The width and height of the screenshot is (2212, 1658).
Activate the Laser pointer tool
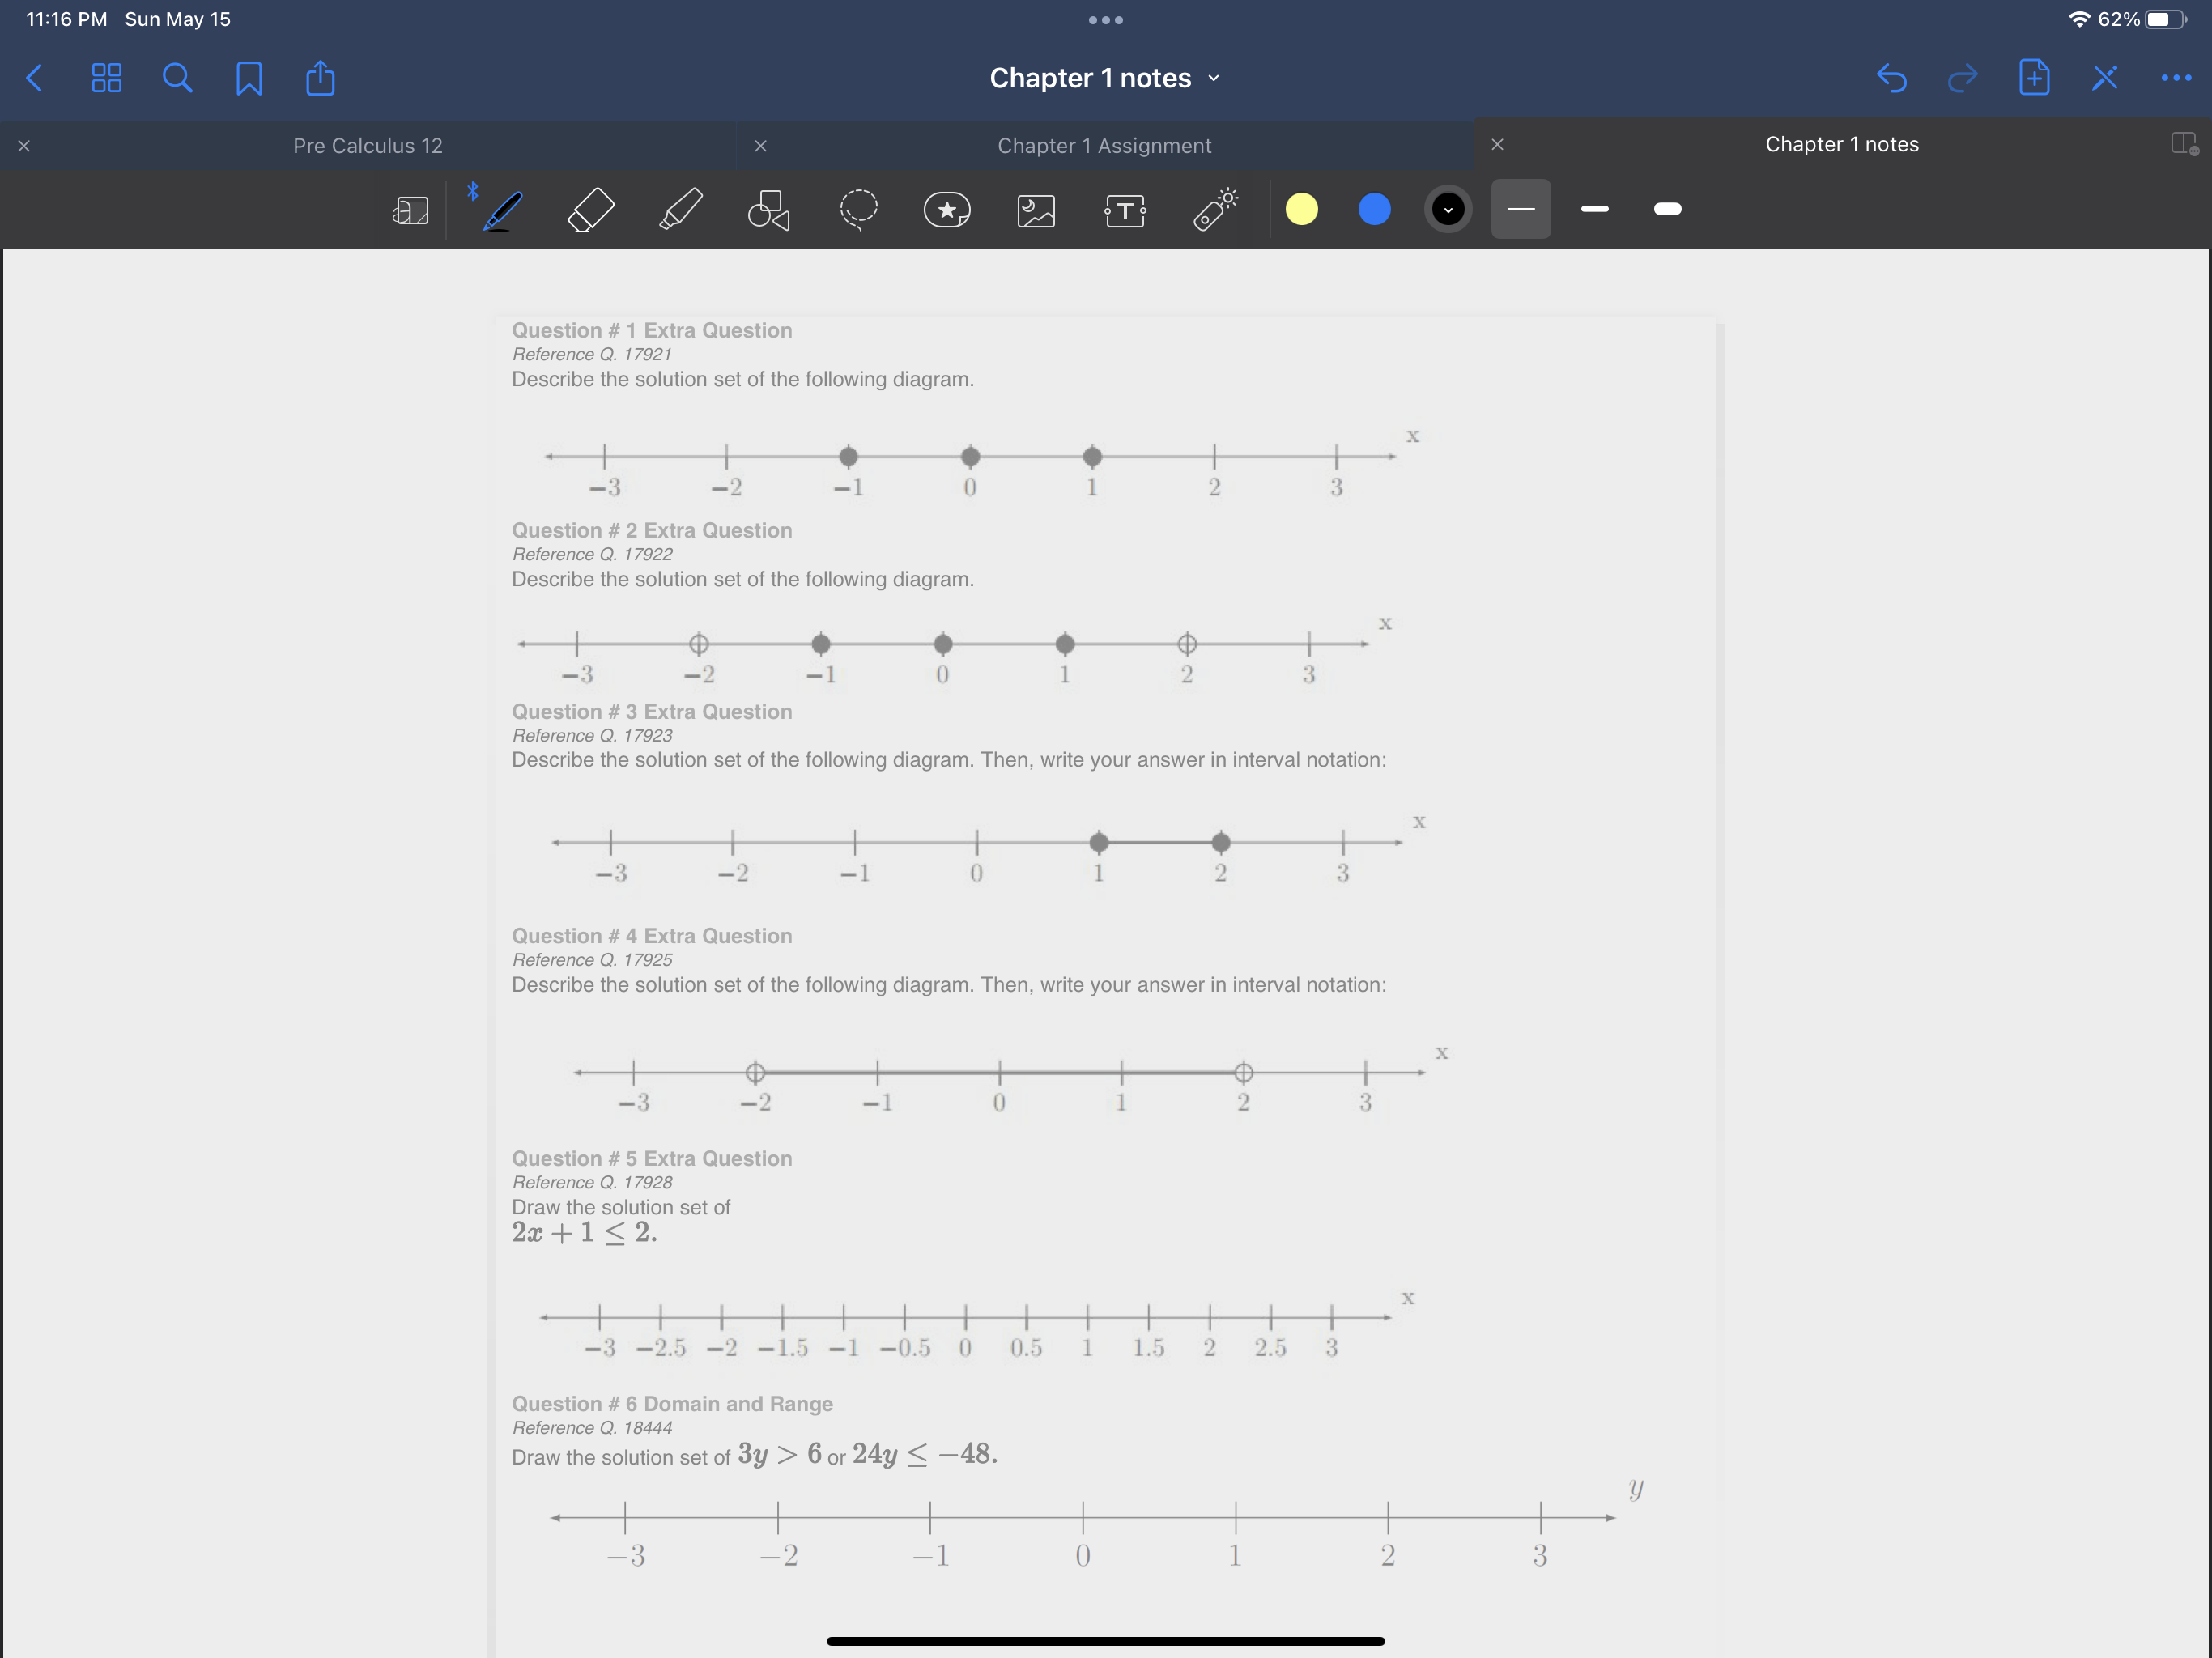click(x=1215, y=210)
